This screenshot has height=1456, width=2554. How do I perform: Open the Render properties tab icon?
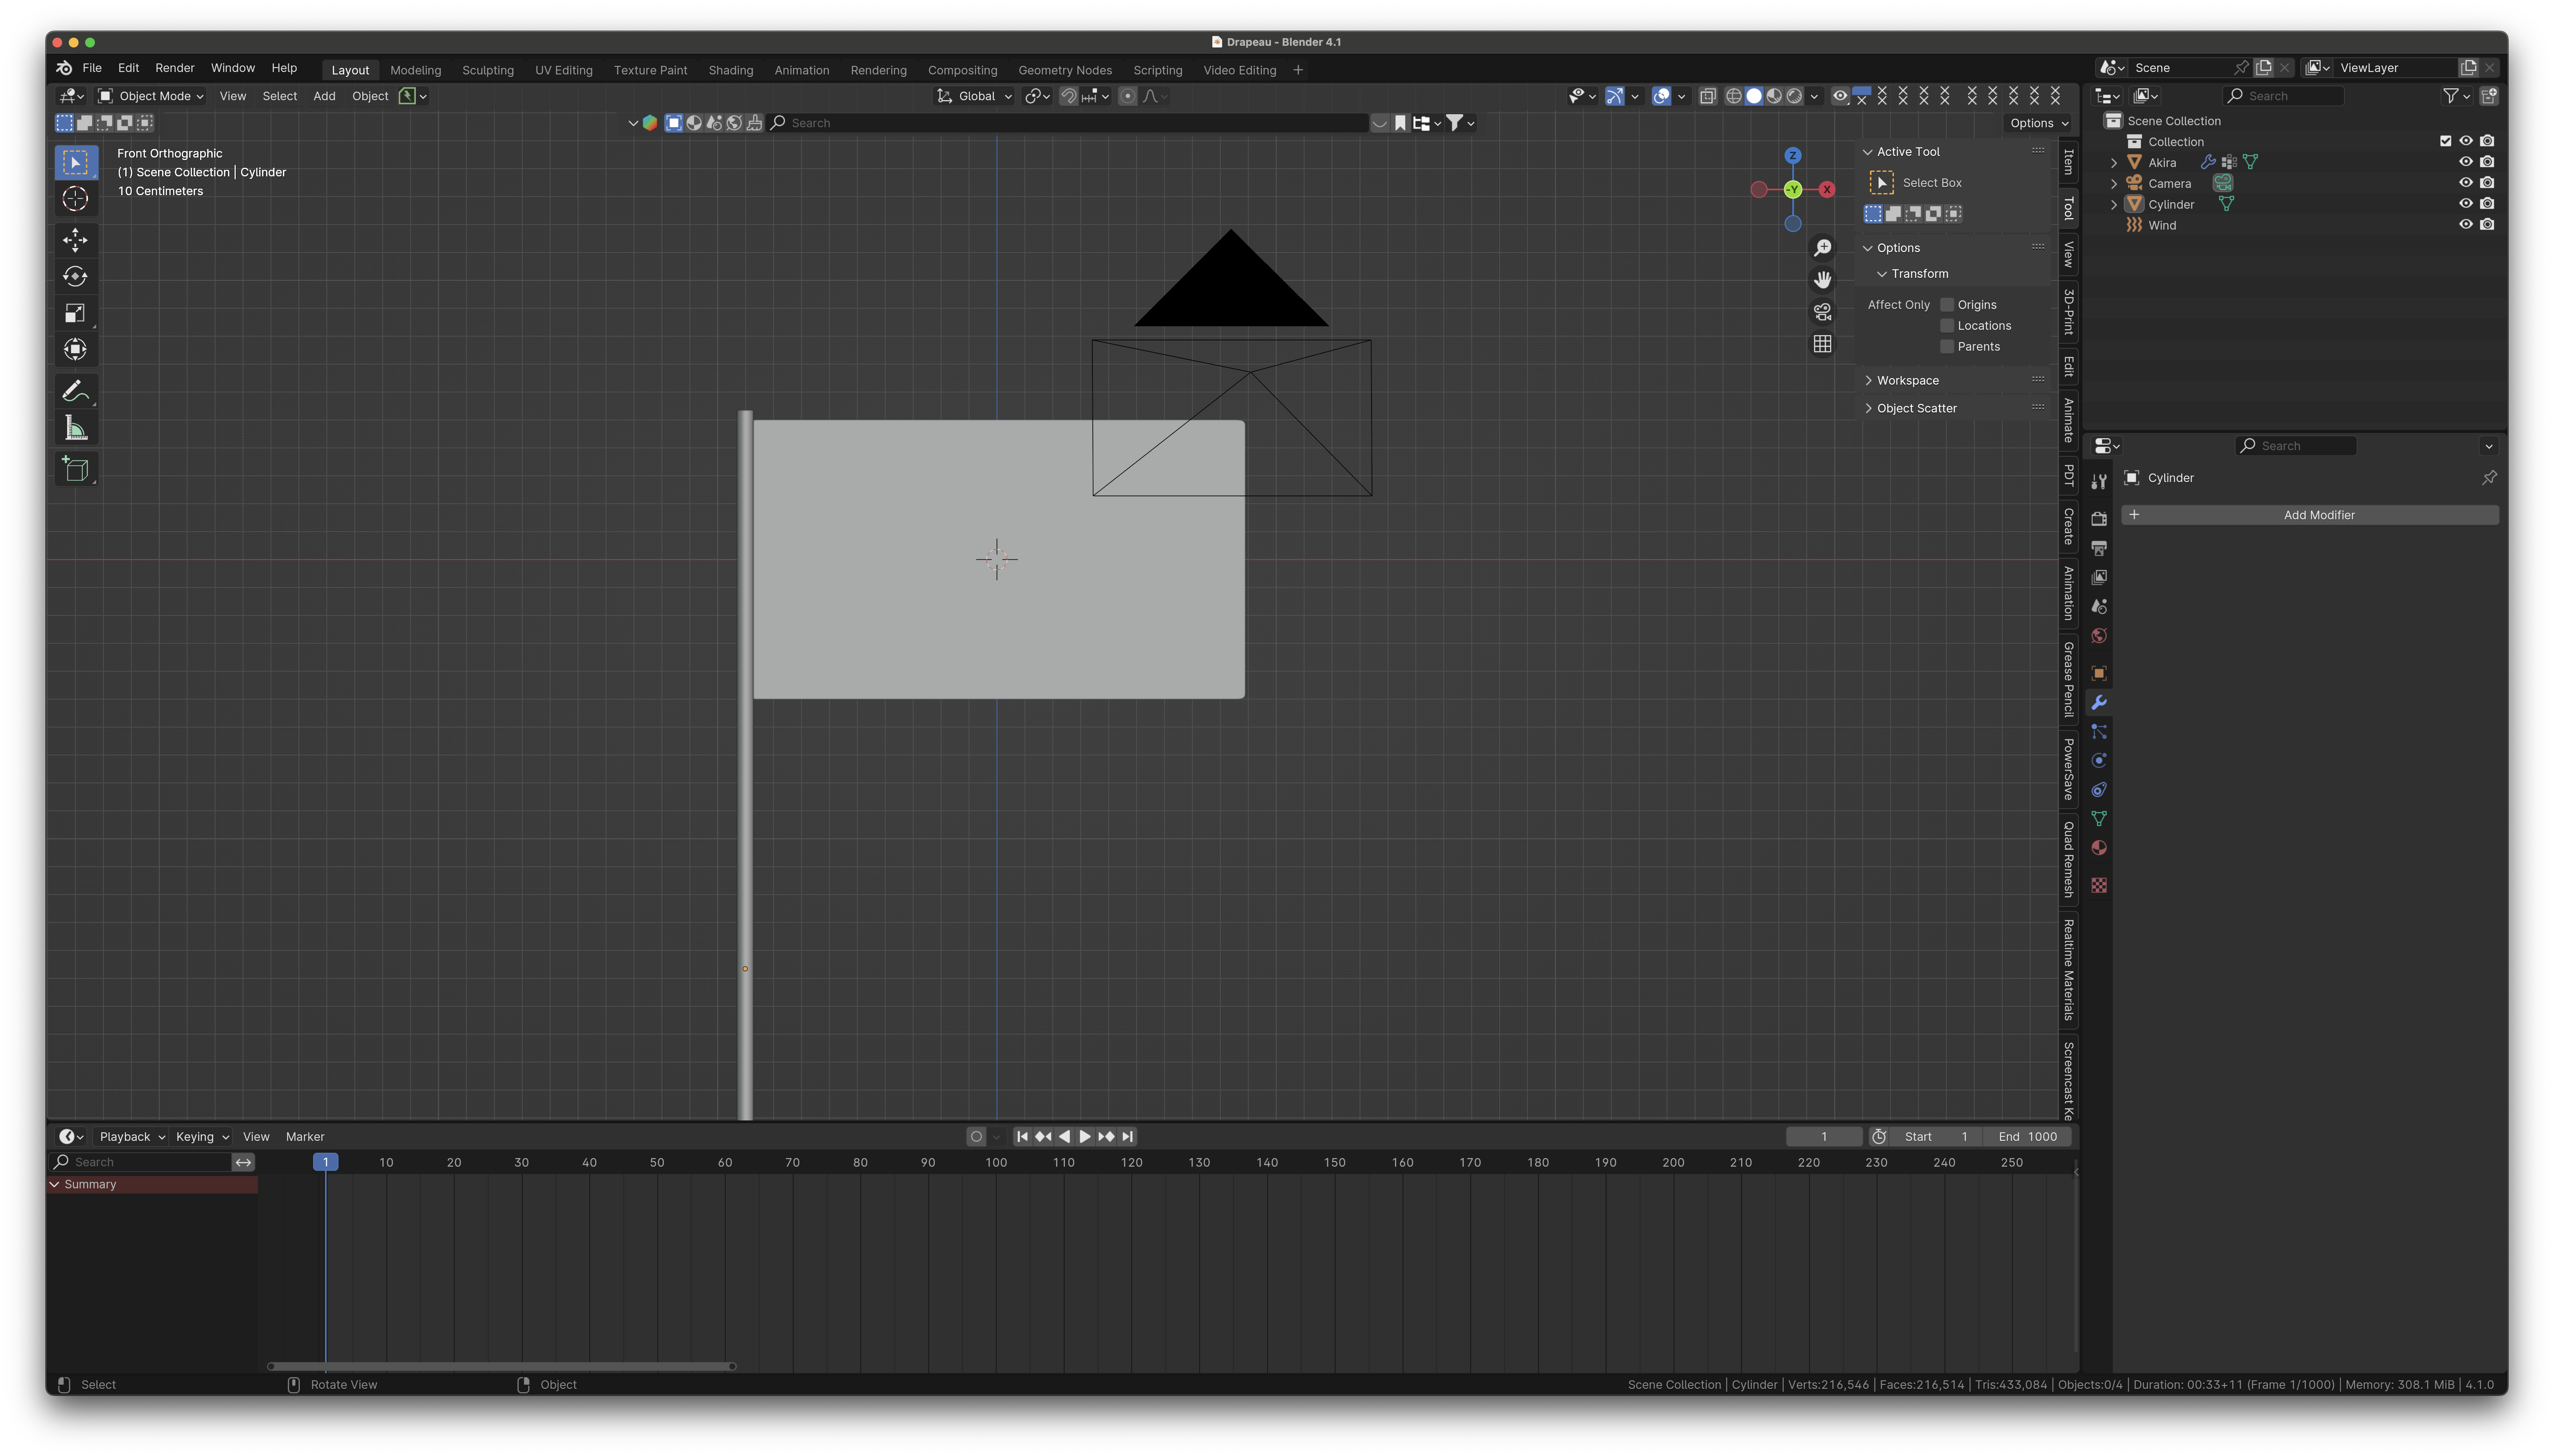click(x=2099, y=519)
